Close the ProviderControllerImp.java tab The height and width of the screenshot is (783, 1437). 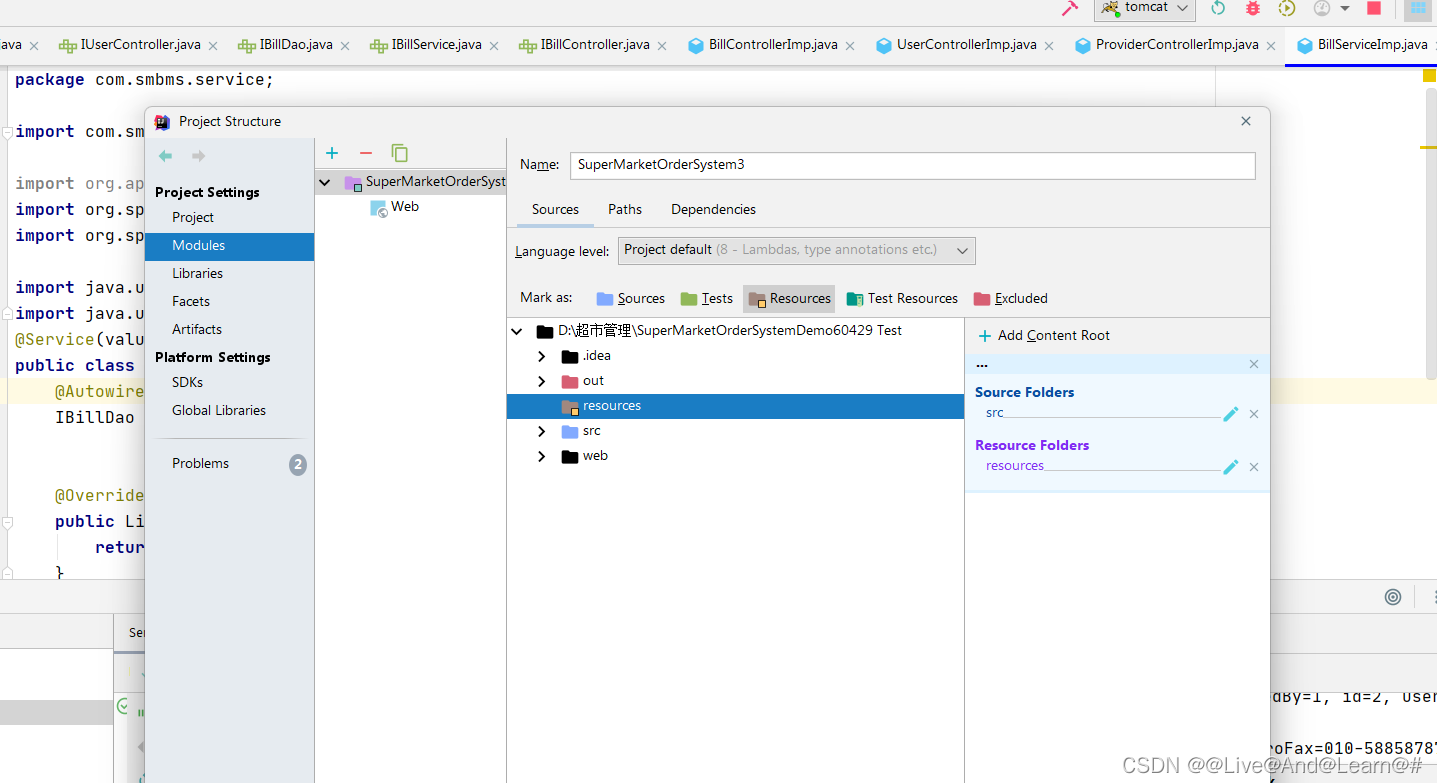point(1271,46)
